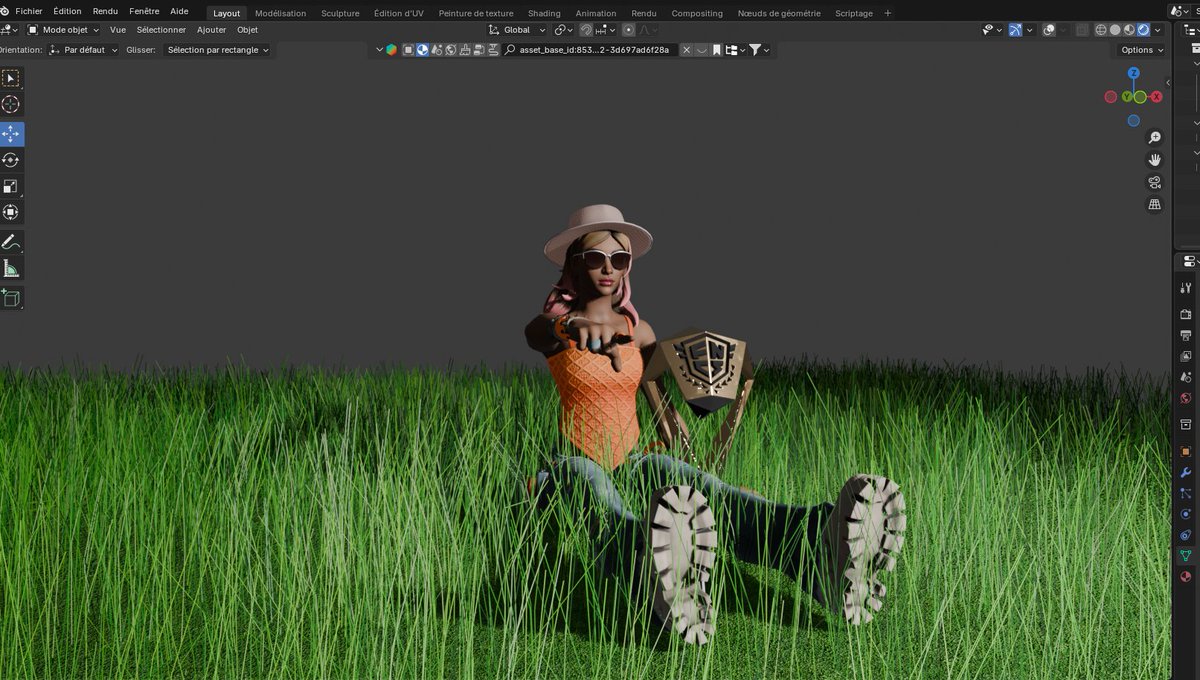Screen dimensions: 1200x680
Task: Open the Material properties tab
Action: pyautogui.click(x=1186, y=577)
